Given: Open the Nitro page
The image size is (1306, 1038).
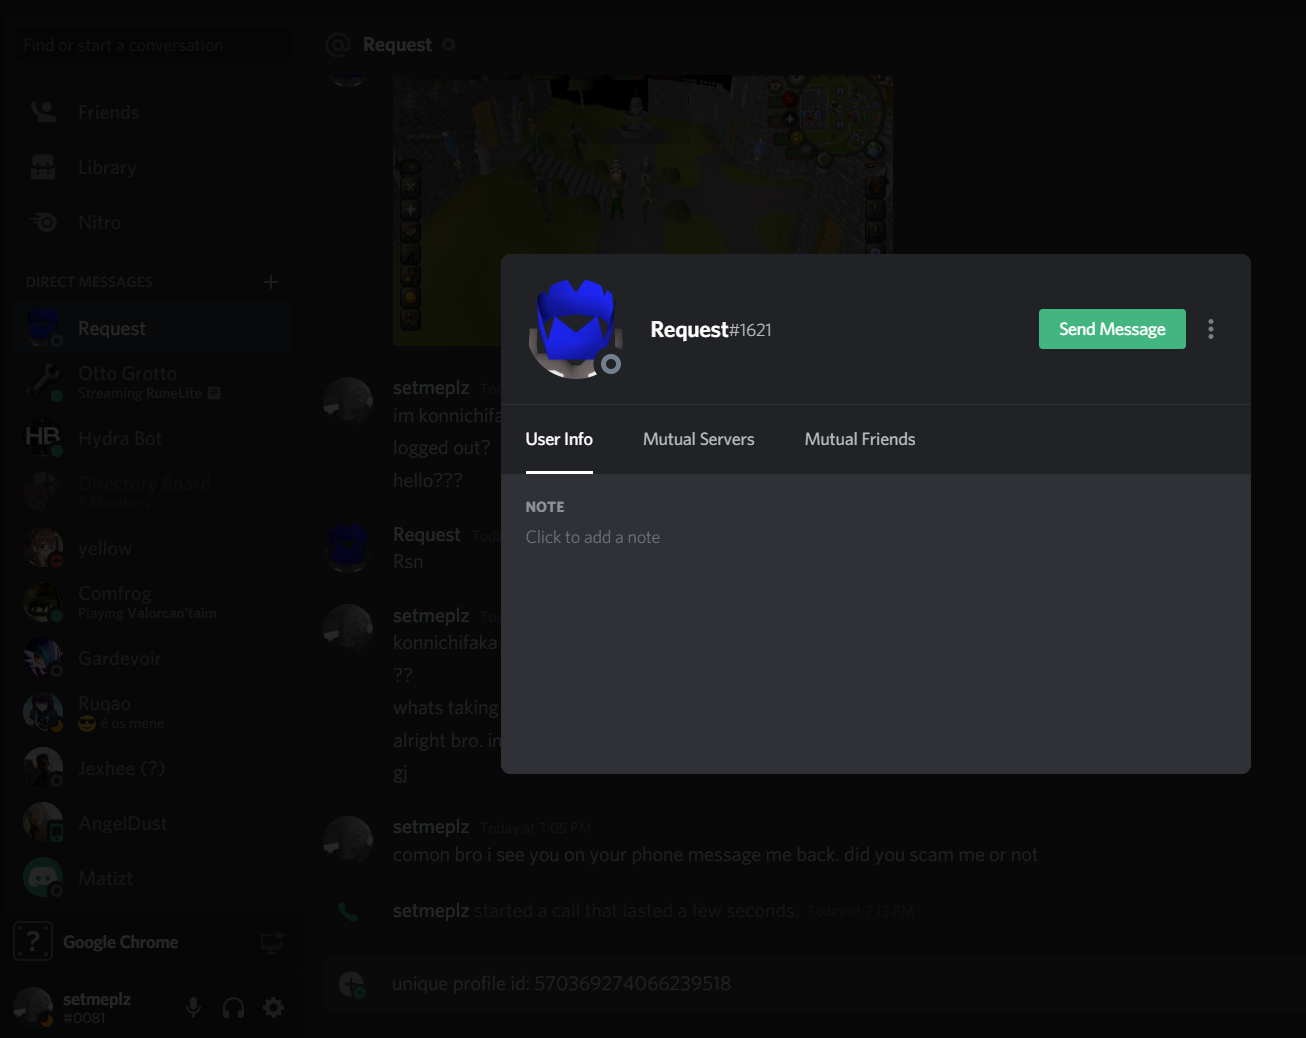Looking at the screenshot, I should (152, 223).
